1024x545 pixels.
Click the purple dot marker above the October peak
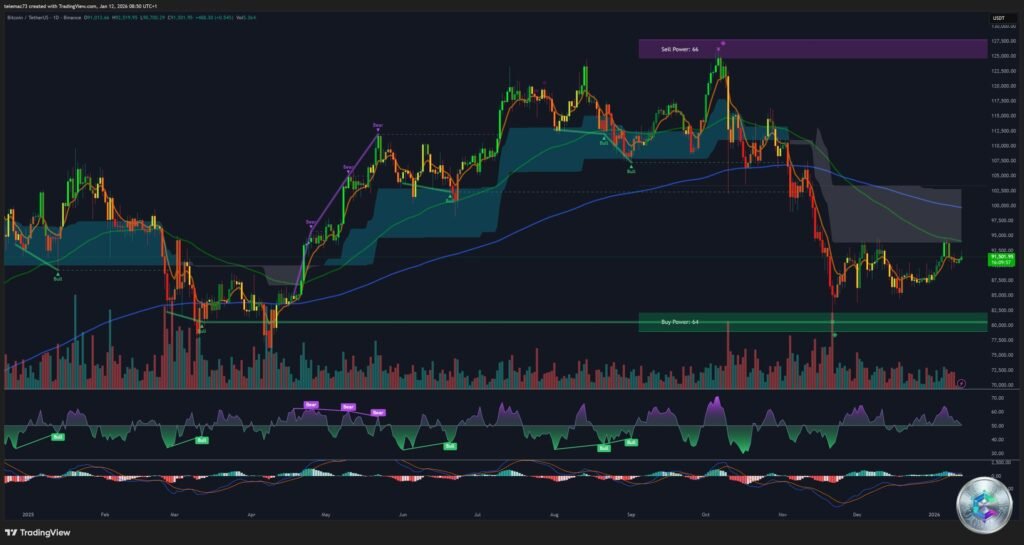click(722, 44)
